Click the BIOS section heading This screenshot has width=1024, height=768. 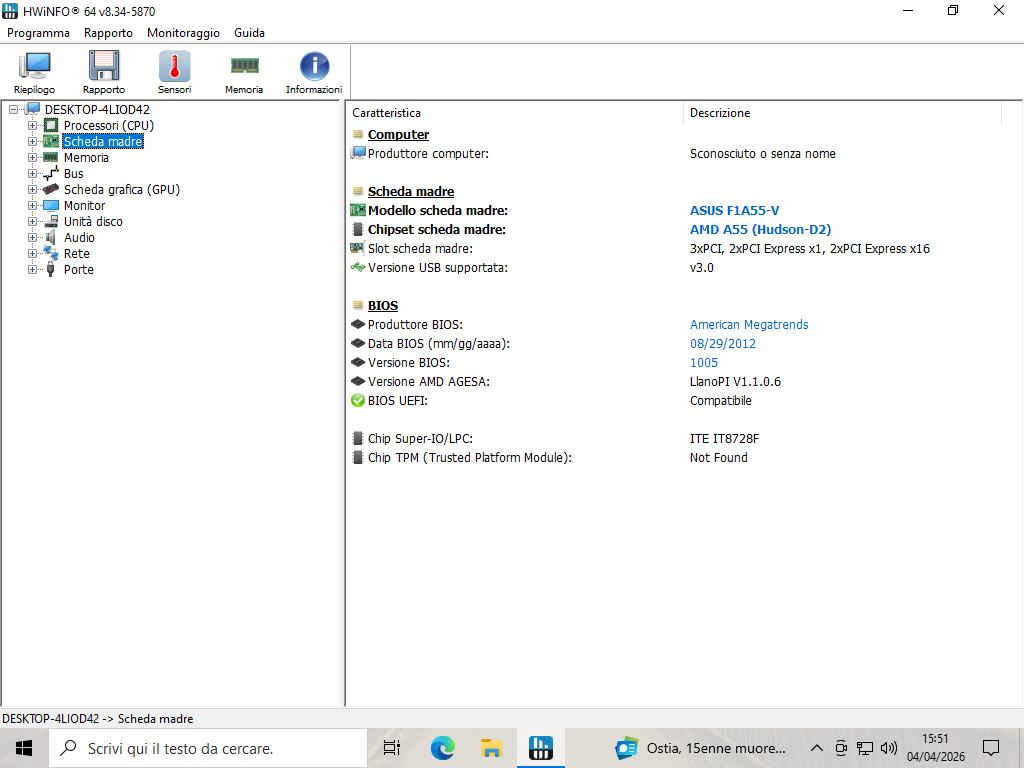click(x=383, y=306)
